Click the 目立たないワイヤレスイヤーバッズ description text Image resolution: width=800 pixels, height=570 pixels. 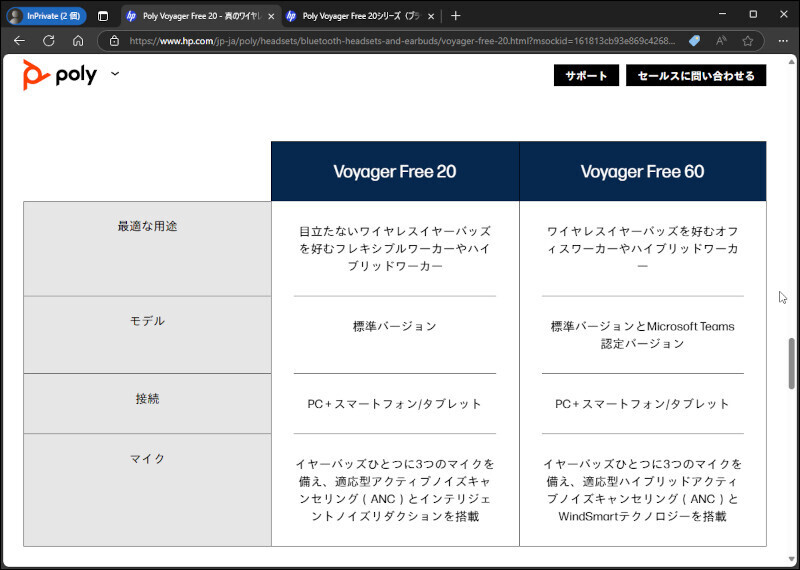click(x=395, y=249)
